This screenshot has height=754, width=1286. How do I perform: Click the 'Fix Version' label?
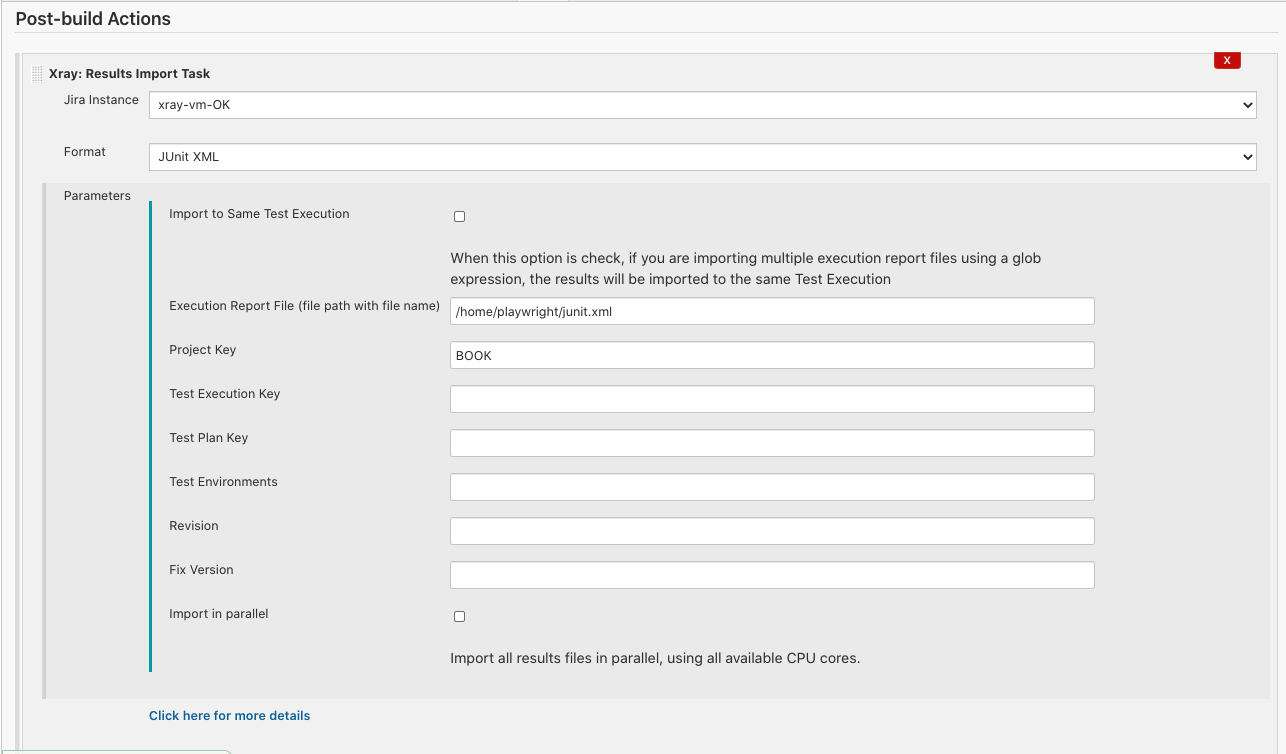[x=201, y=570]
